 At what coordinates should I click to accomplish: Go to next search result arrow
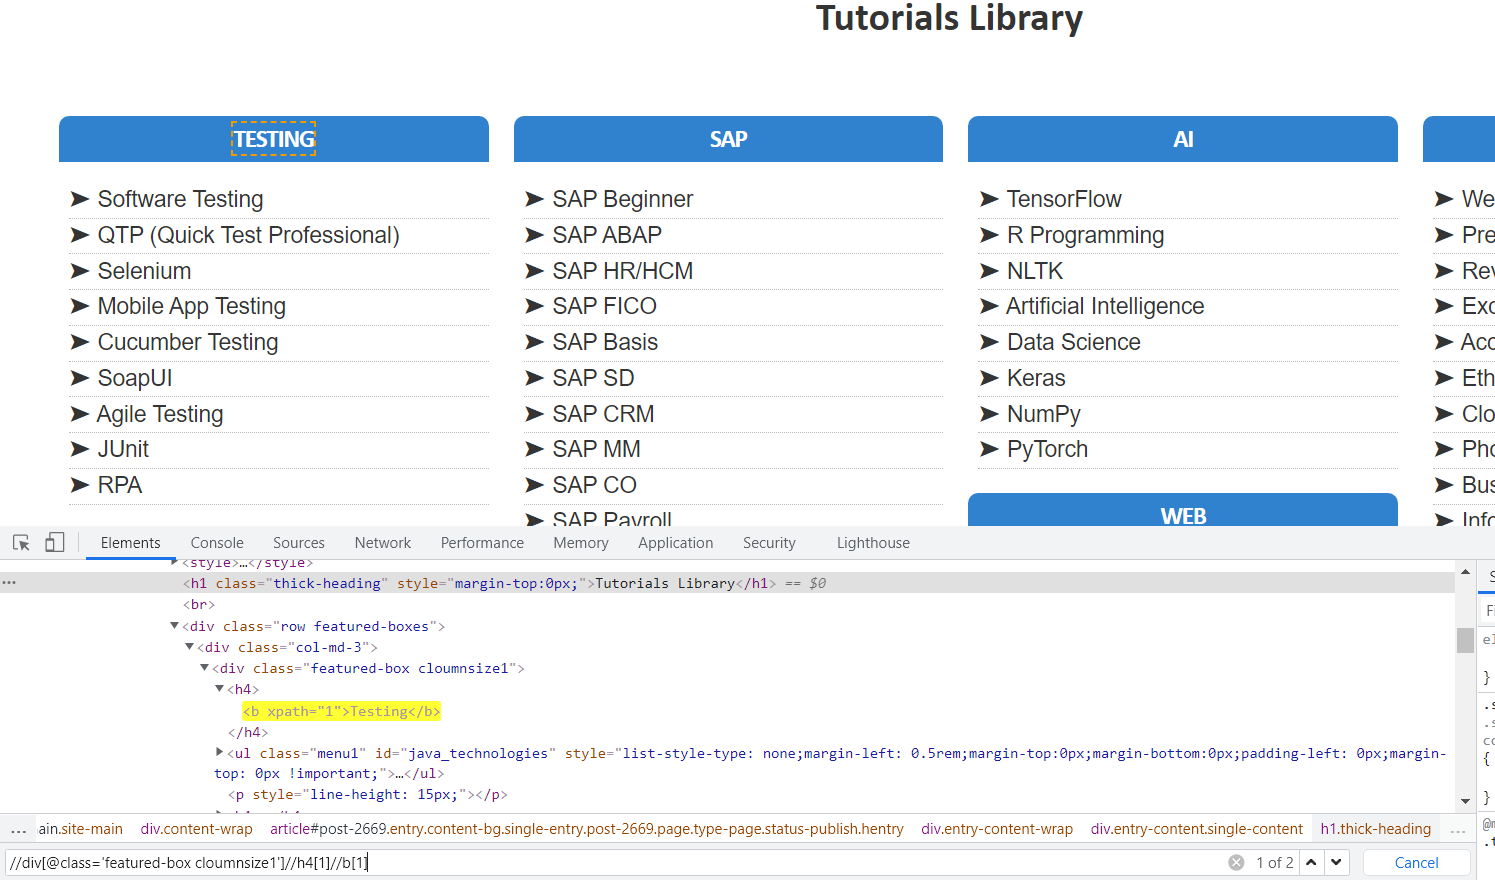coord(1336,862)
